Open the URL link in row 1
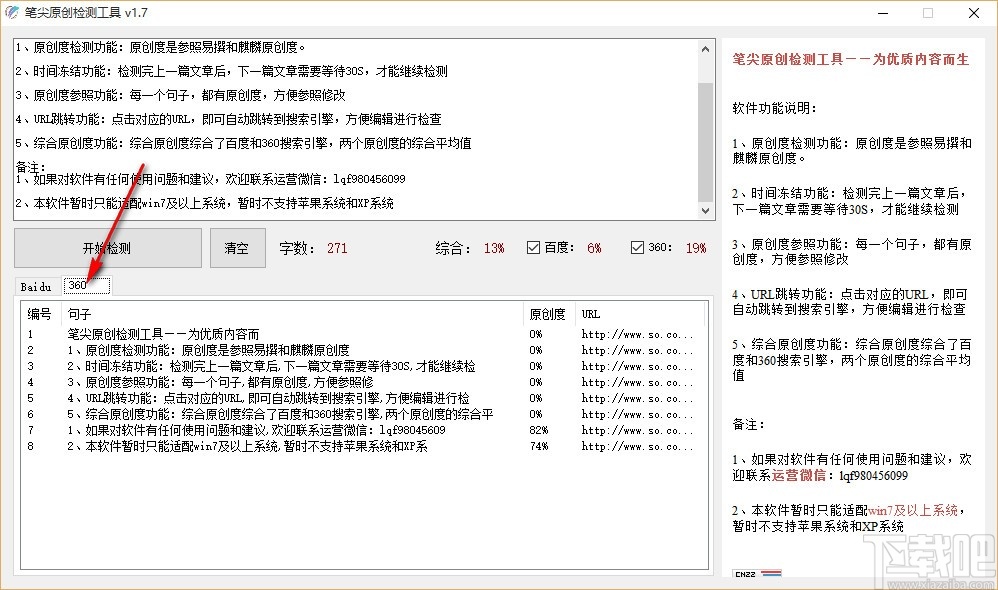Viewport: 998px width, 590px height. 637,334
